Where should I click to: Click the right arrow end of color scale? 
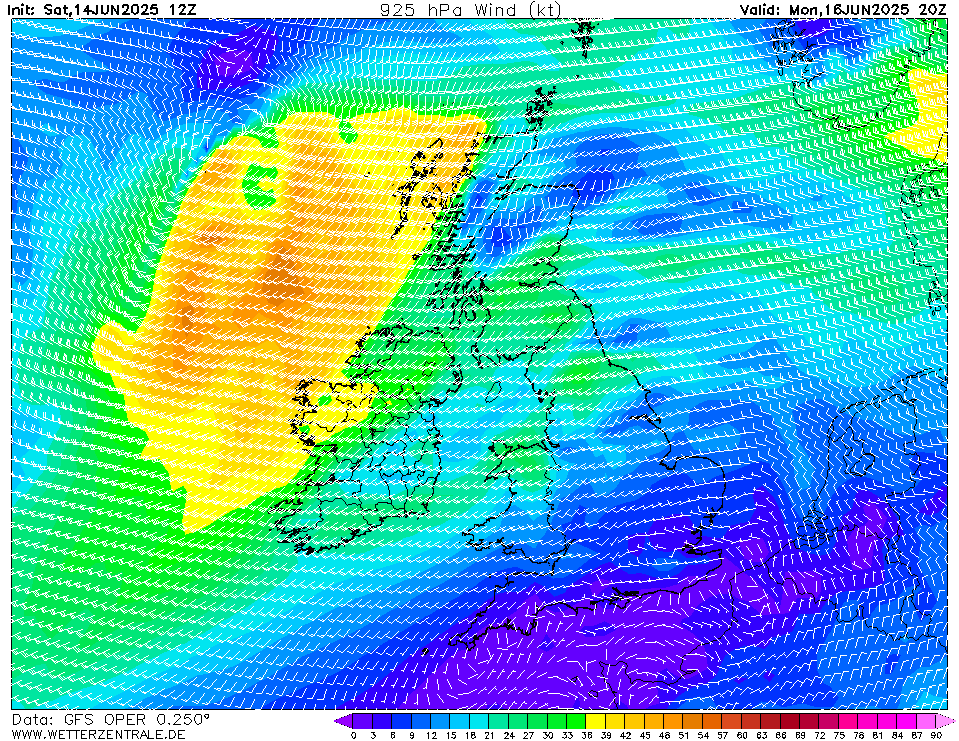point(945,721)
